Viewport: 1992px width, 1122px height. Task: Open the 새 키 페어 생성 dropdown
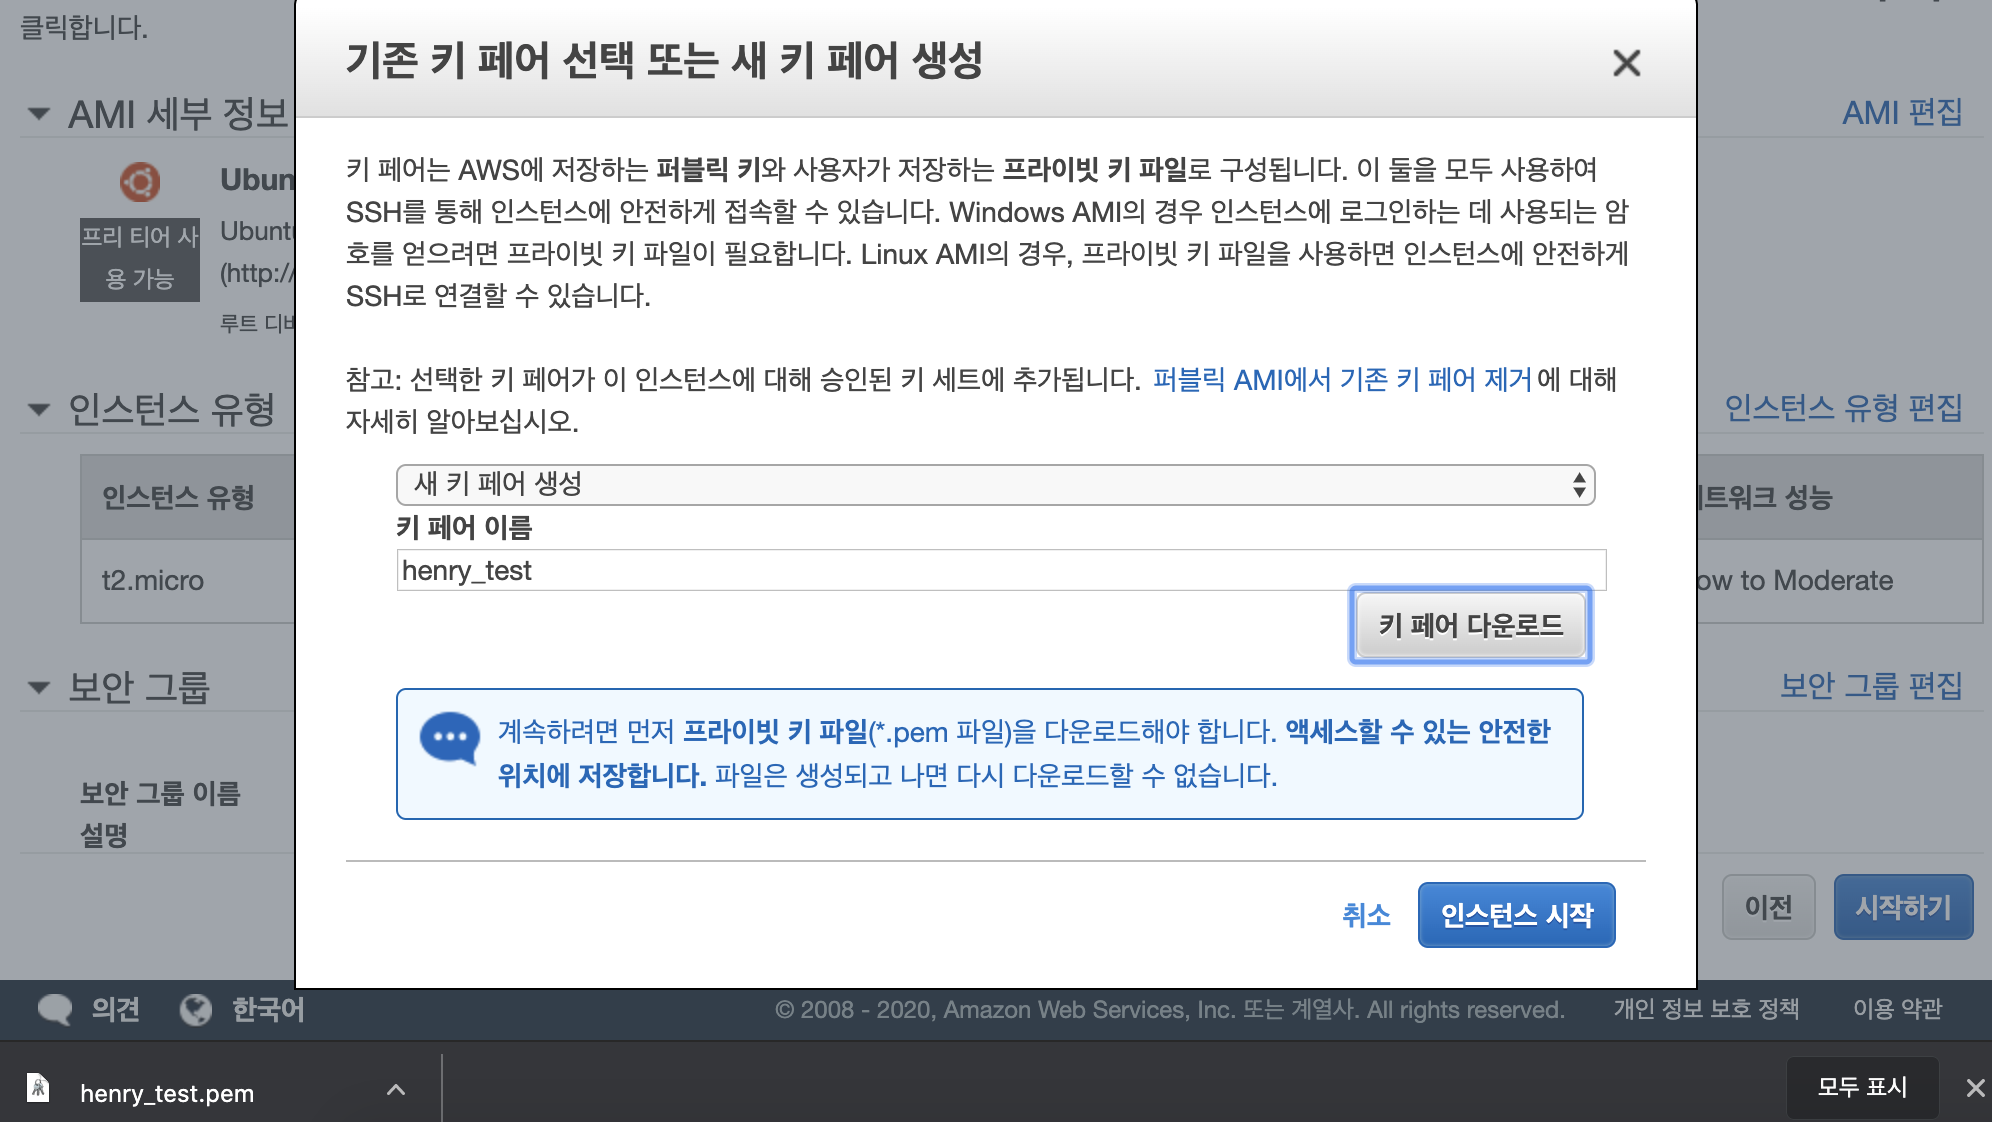point(995,485)
